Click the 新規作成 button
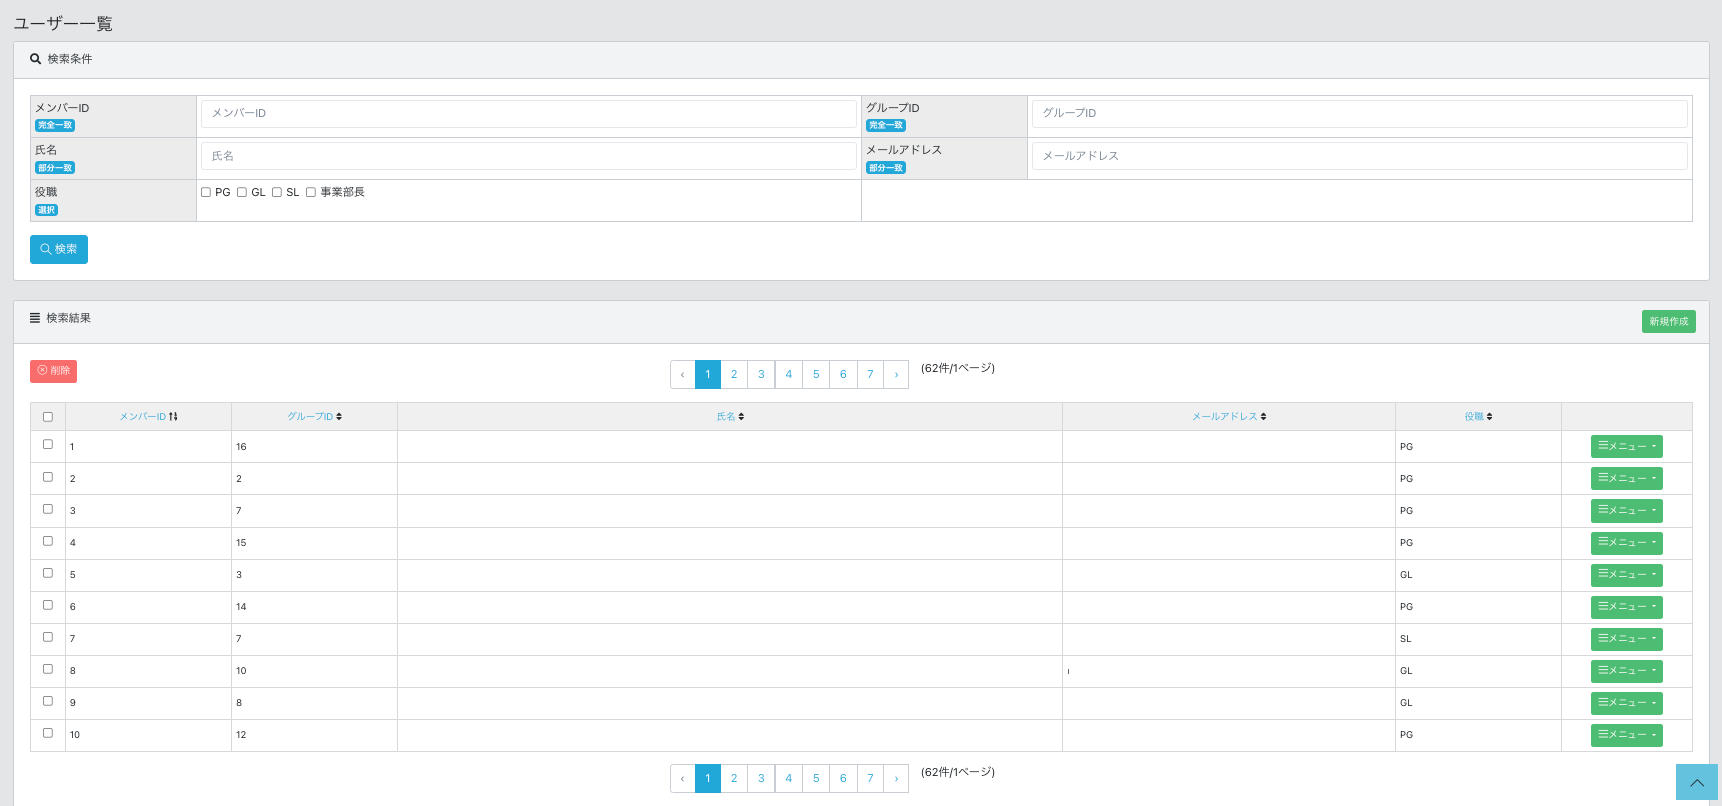This screenshot has width=1722, height=806. 1668,321
